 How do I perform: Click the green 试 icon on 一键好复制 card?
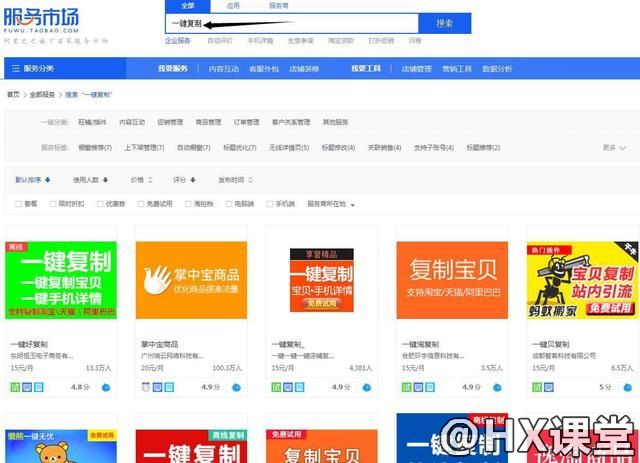(x=15, y=387)
